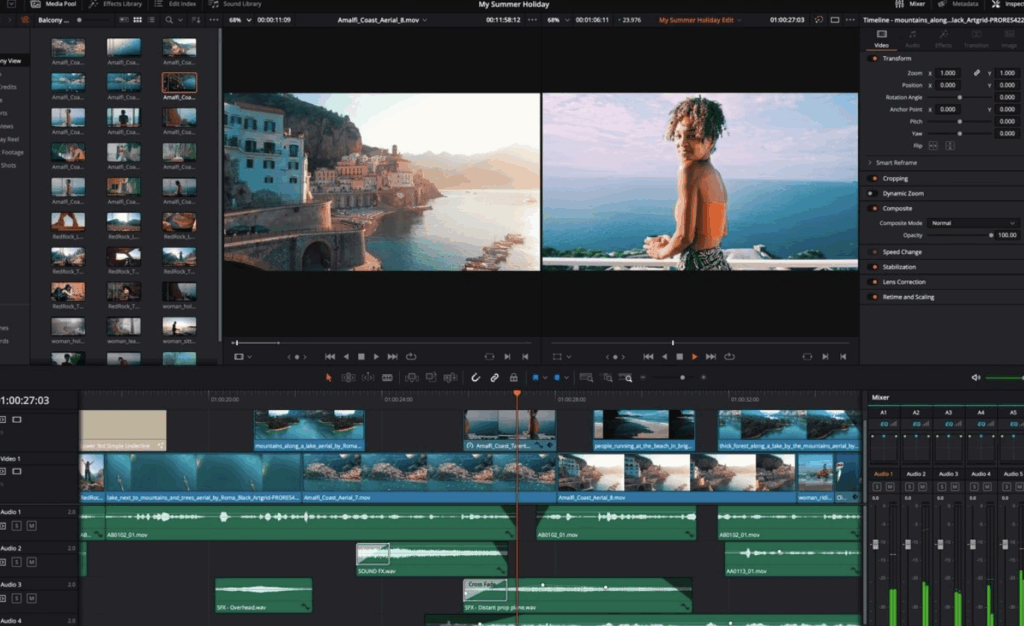Play reverse in the timeline viewer
Image resolution: width=1024 pixels, height=626 pixels.
[x=665, y=356]
